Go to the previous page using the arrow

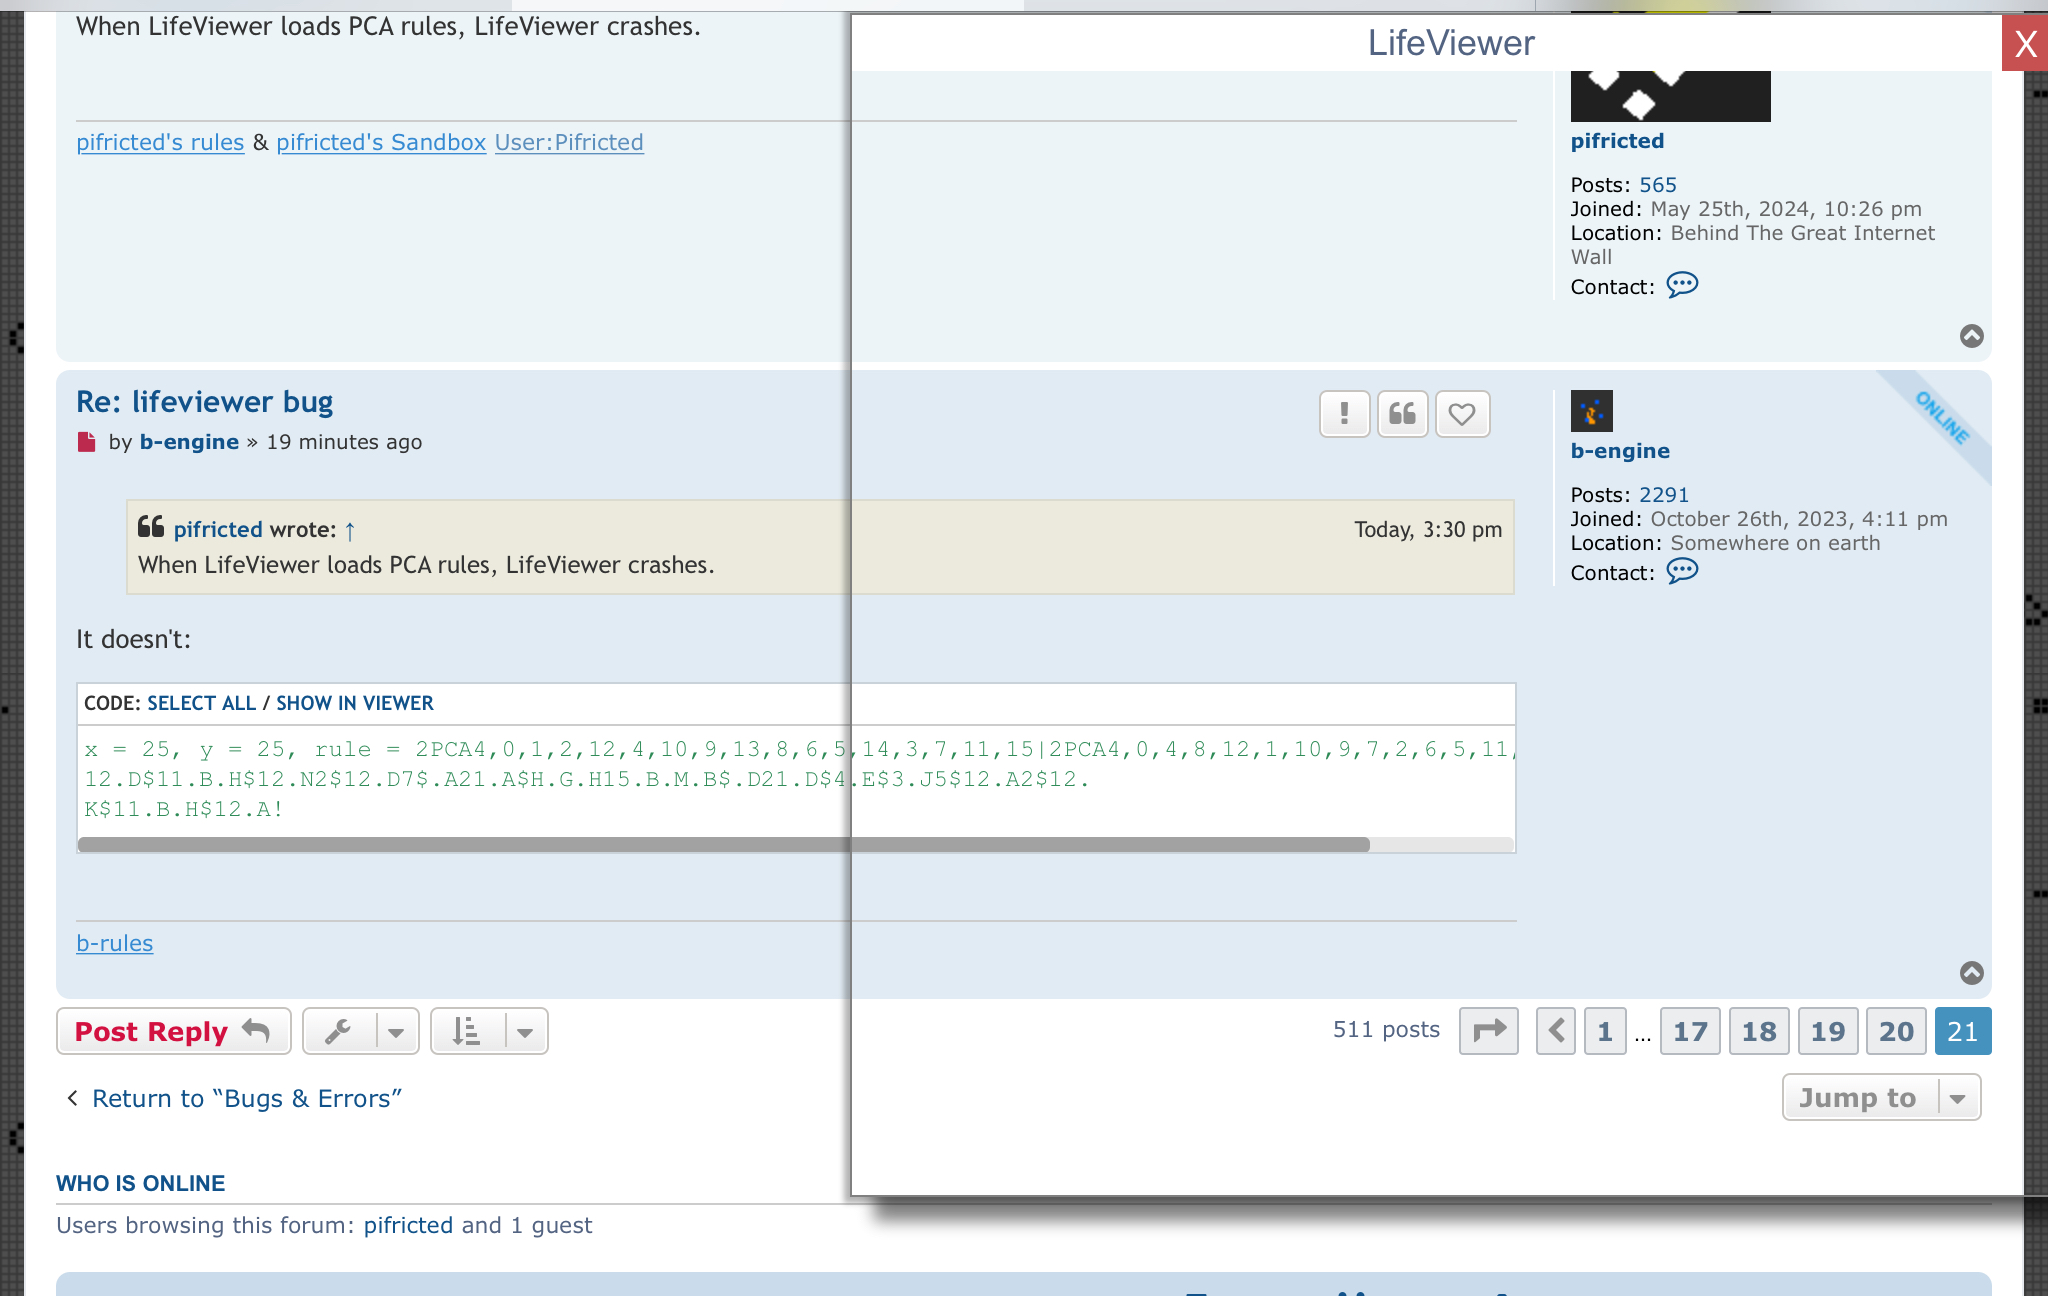point(1556,1031)
